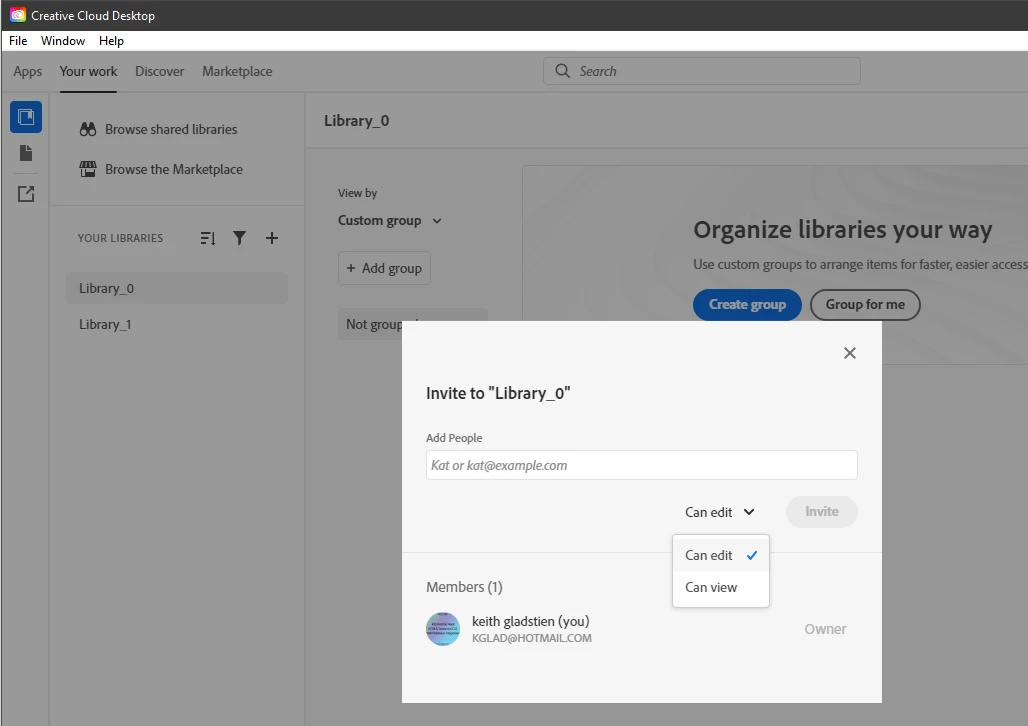
Task: Click keith gladstien's avatar thumbnail
Action: (x=443, y=629)
